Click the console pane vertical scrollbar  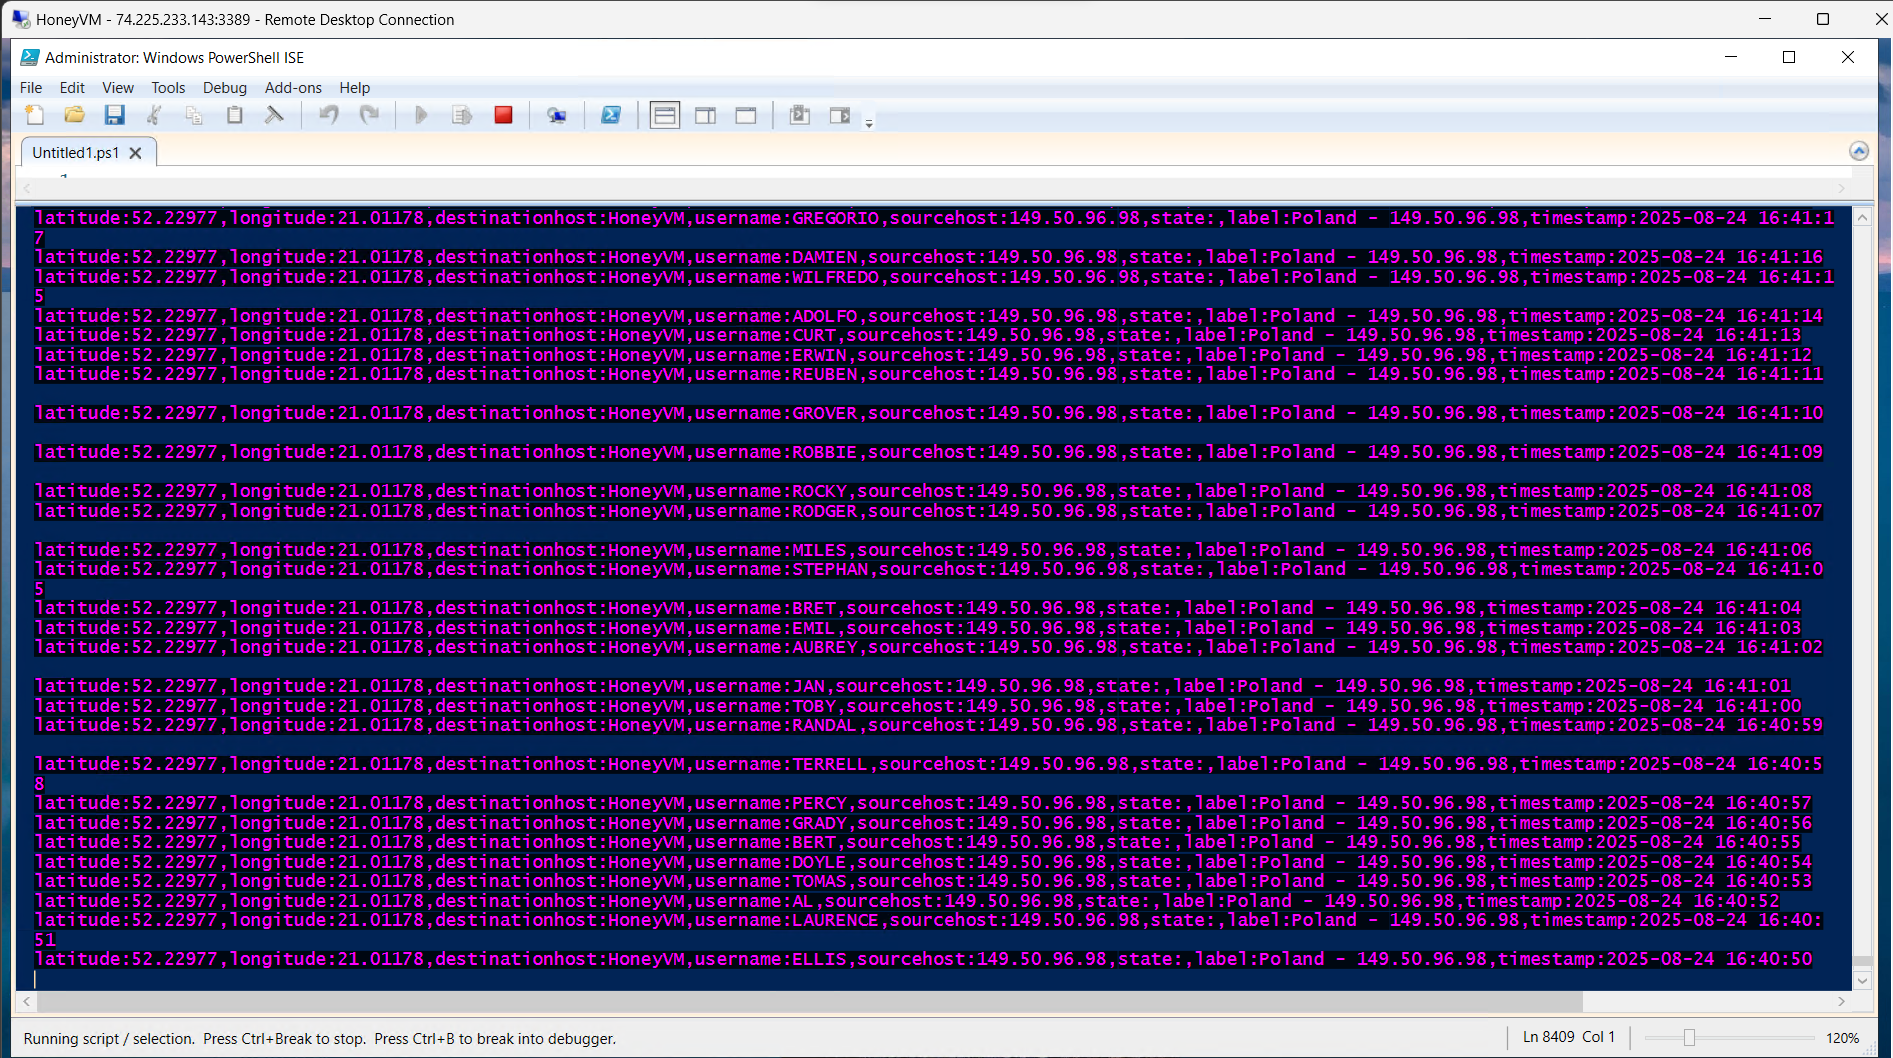1861,600
